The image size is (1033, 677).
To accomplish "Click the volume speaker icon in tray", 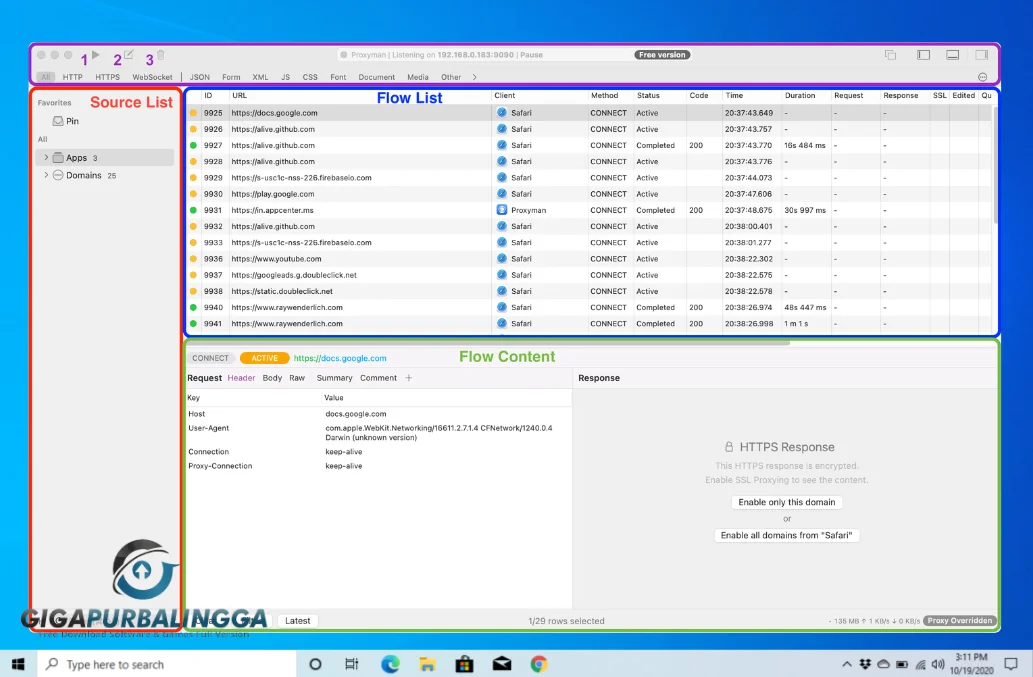I will coord(938,664).
